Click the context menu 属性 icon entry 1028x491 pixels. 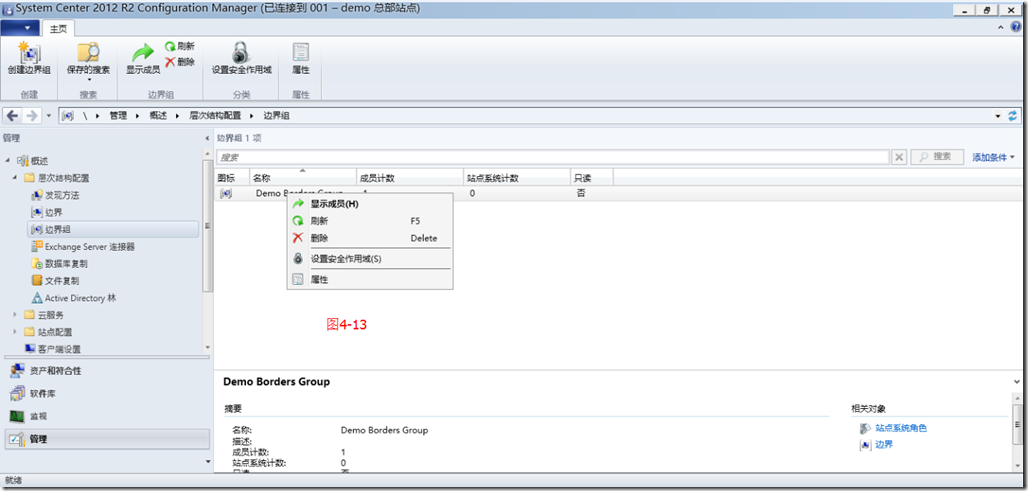click(298, 279)
